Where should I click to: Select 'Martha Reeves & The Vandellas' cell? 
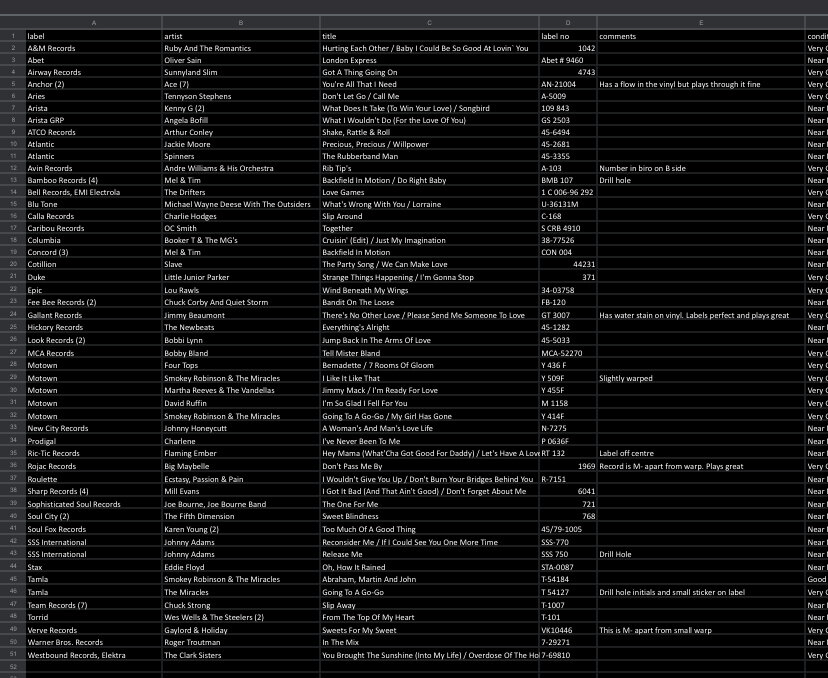pyautogui.click(x=241, y=390)
